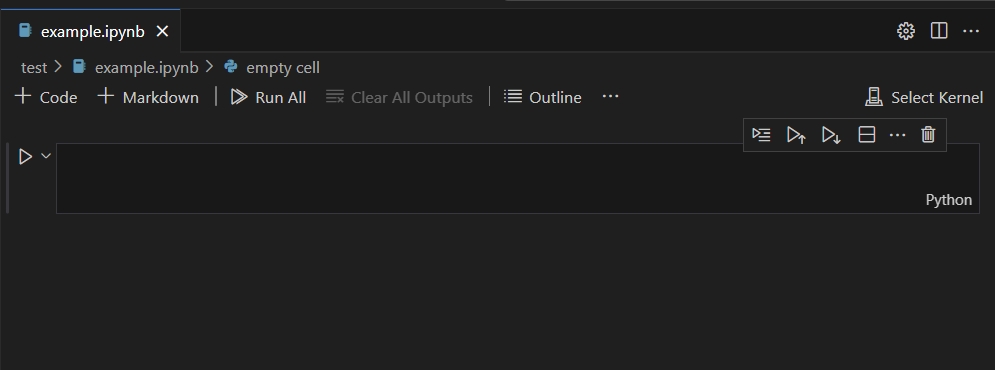Image resolution: width=995 pixels, height=370 pixels.
Task: Open more cell actions menu
Action: pyautogui.click(x=897, y=135)
